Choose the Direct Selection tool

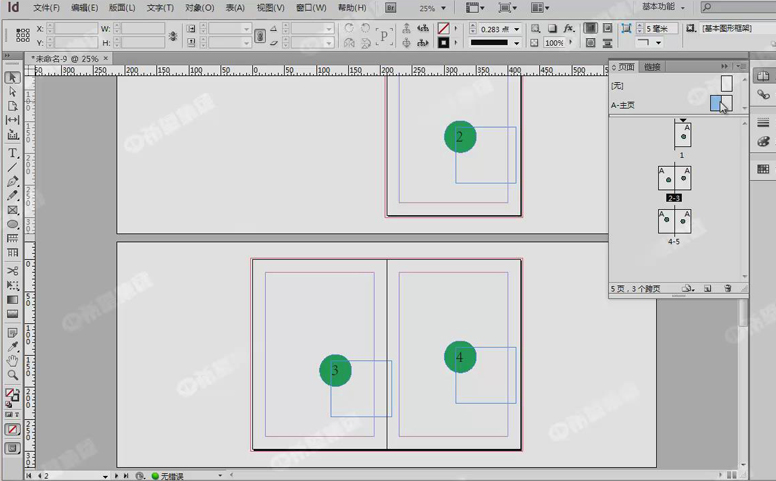pyautogui.click(x=13, y=92)
